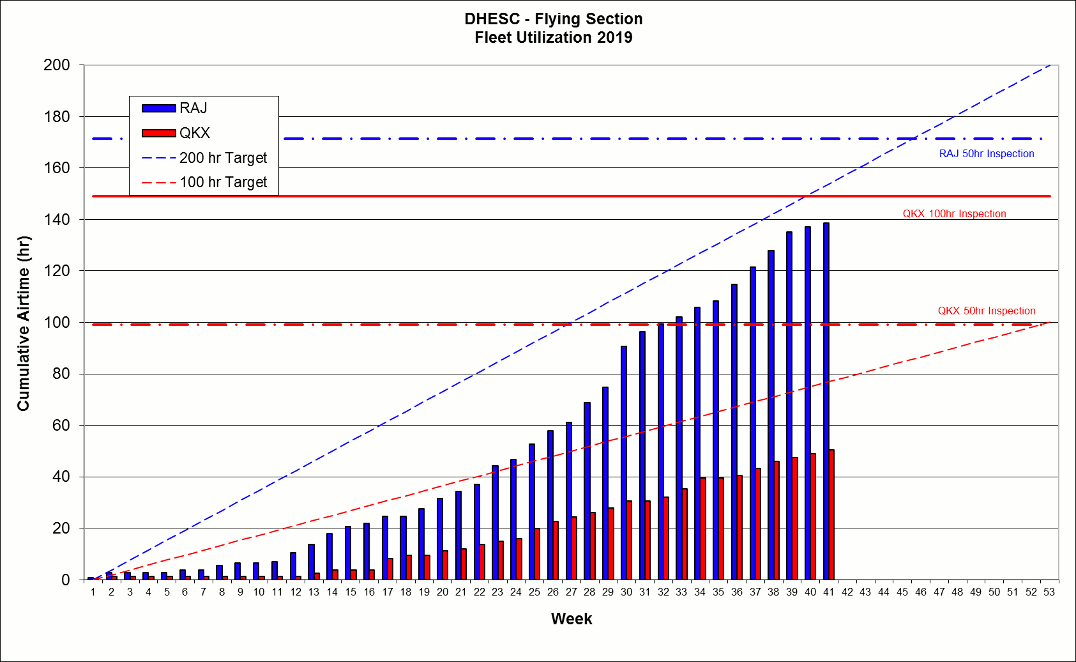
Task: Click the chart title DHESC - Flying Section
Action: (x=552, y=18)
